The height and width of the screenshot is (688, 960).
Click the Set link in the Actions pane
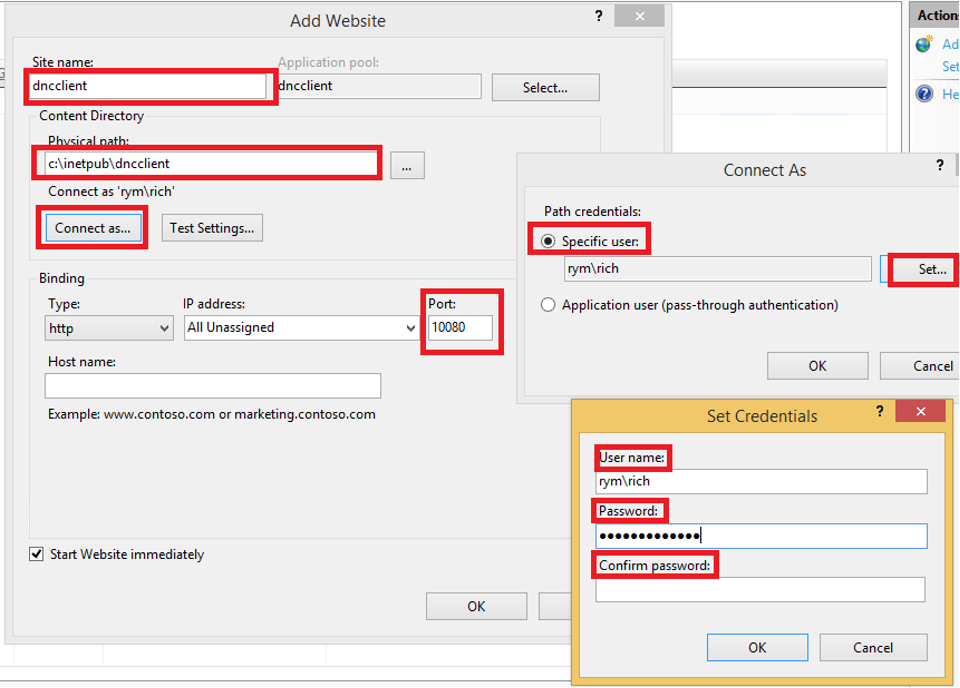(948, 66)
